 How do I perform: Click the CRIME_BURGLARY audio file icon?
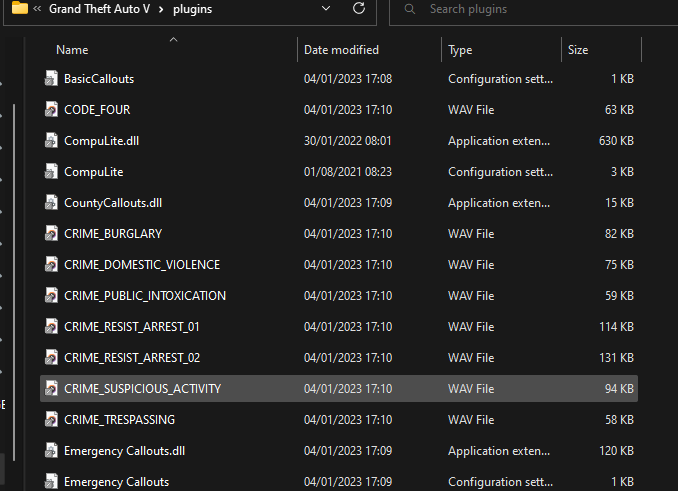pyautogui.click(x=52, y=234)
